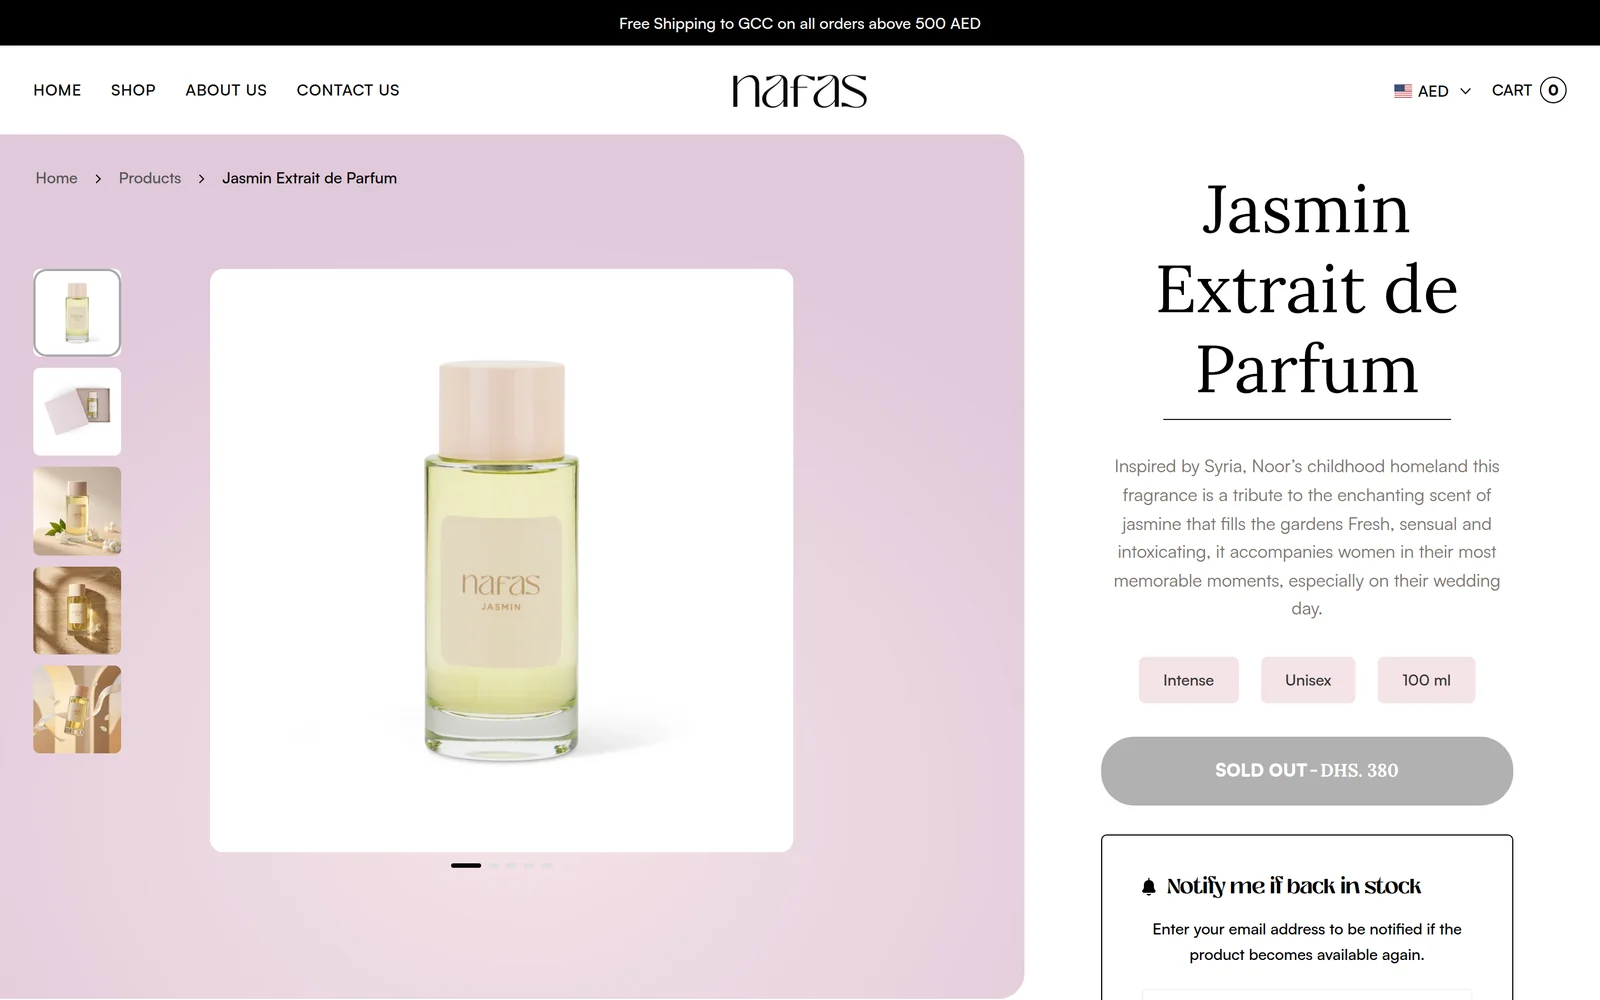The image size is (1600, 1000).
Task: Click the Jasmin Extrait de Parfum title
Action: click(1306, 290)
